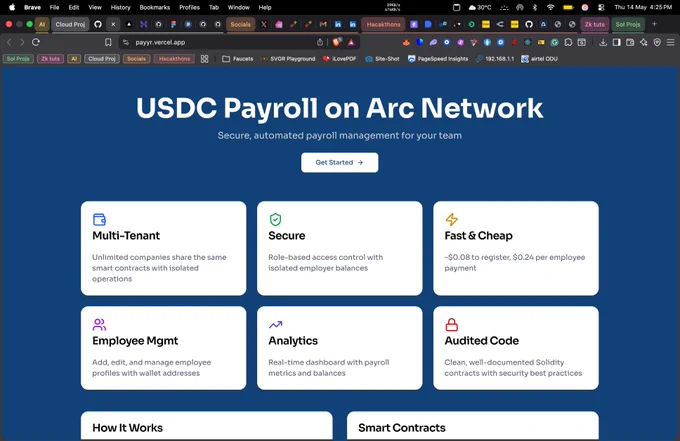
Task: Collapse the Hacakthons tab group label
Action: pyautogui.click(x=383, y=24)
